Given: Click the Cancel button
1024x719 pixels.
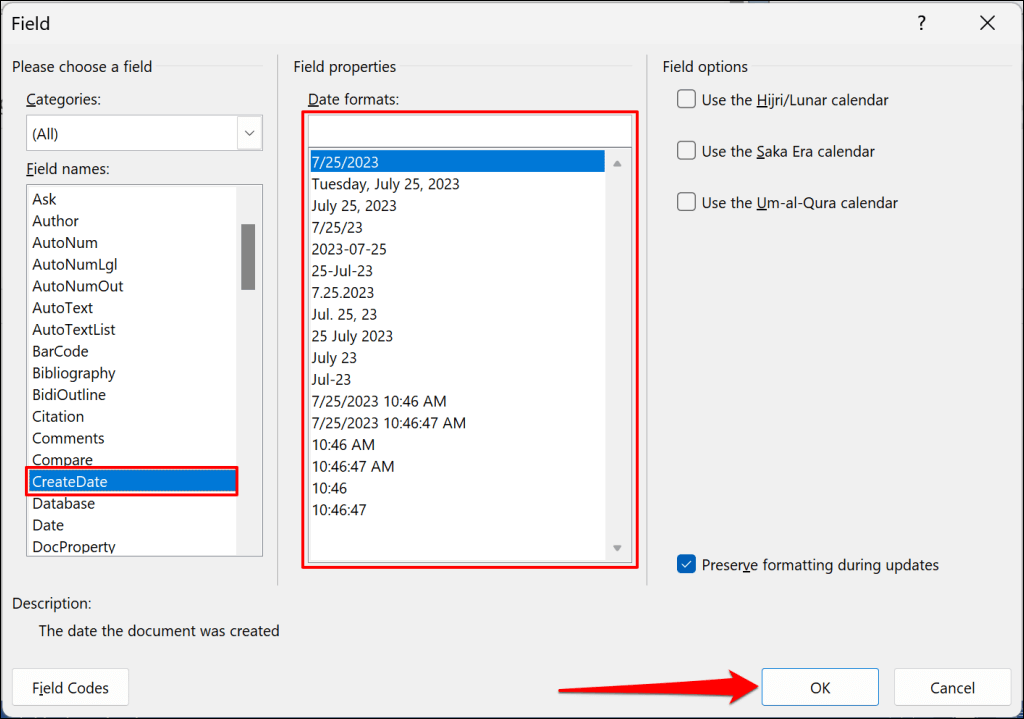Looking at the screenshot, I should tap(952, 688).
